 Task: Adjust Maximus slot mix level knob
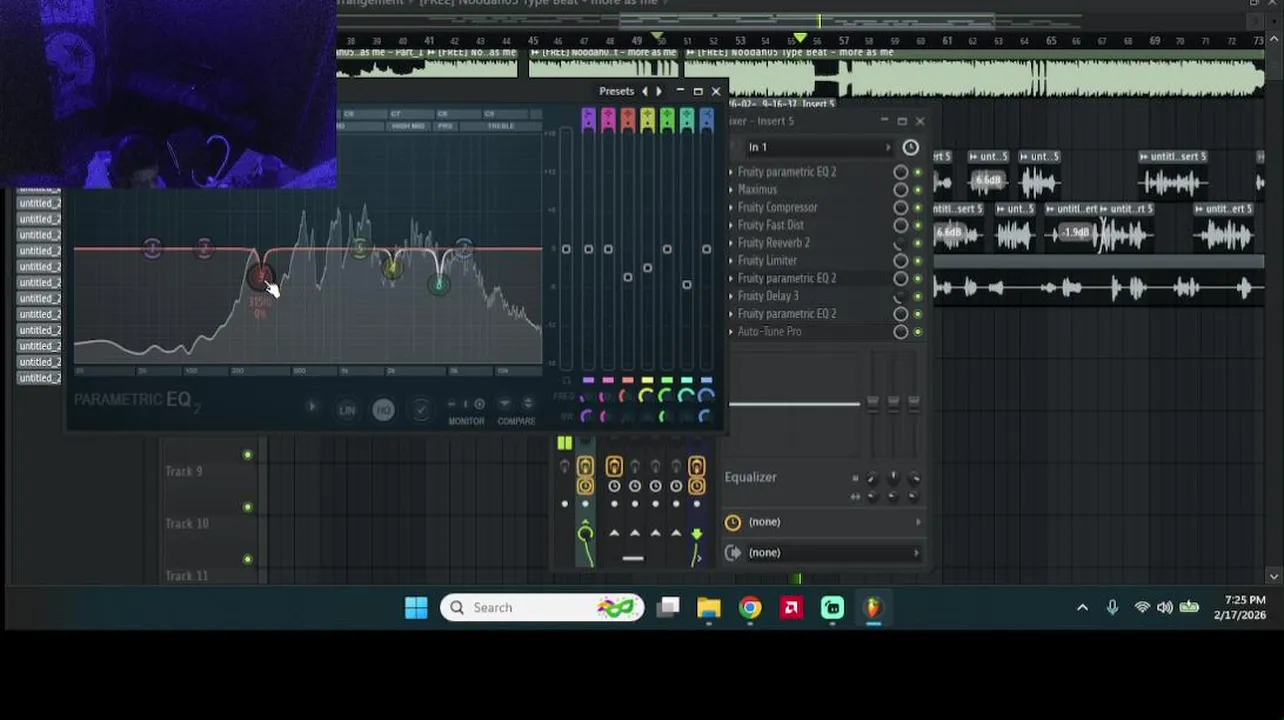click(x=901, y=190)
